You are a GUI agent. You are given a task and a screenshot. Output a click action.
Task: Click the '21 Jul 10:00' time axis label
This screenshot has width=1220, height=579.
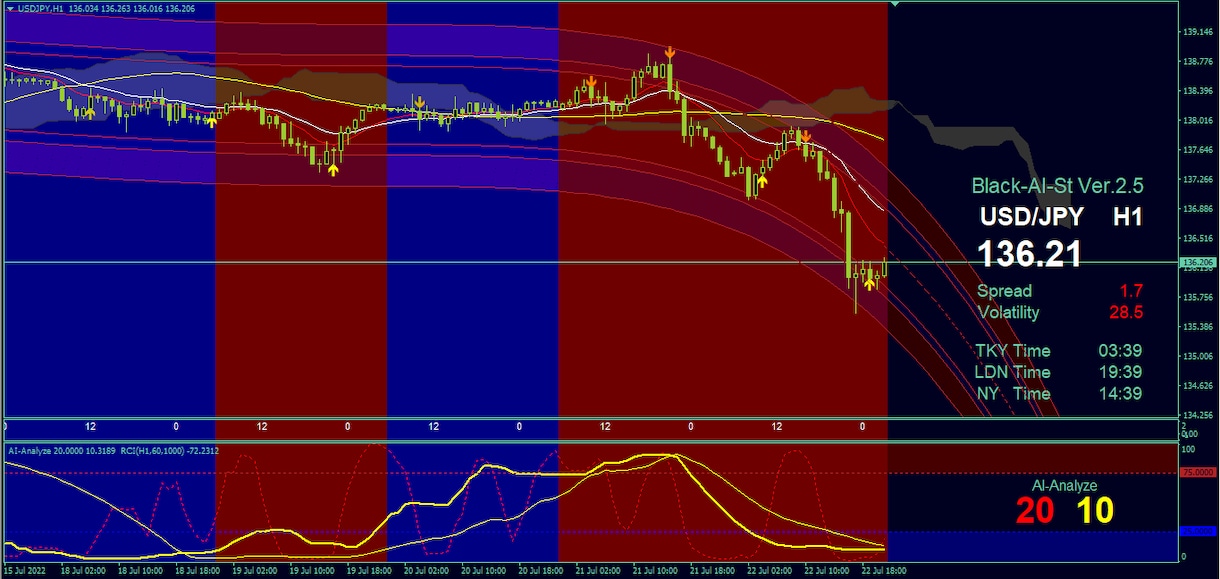(x=654, y=570)
